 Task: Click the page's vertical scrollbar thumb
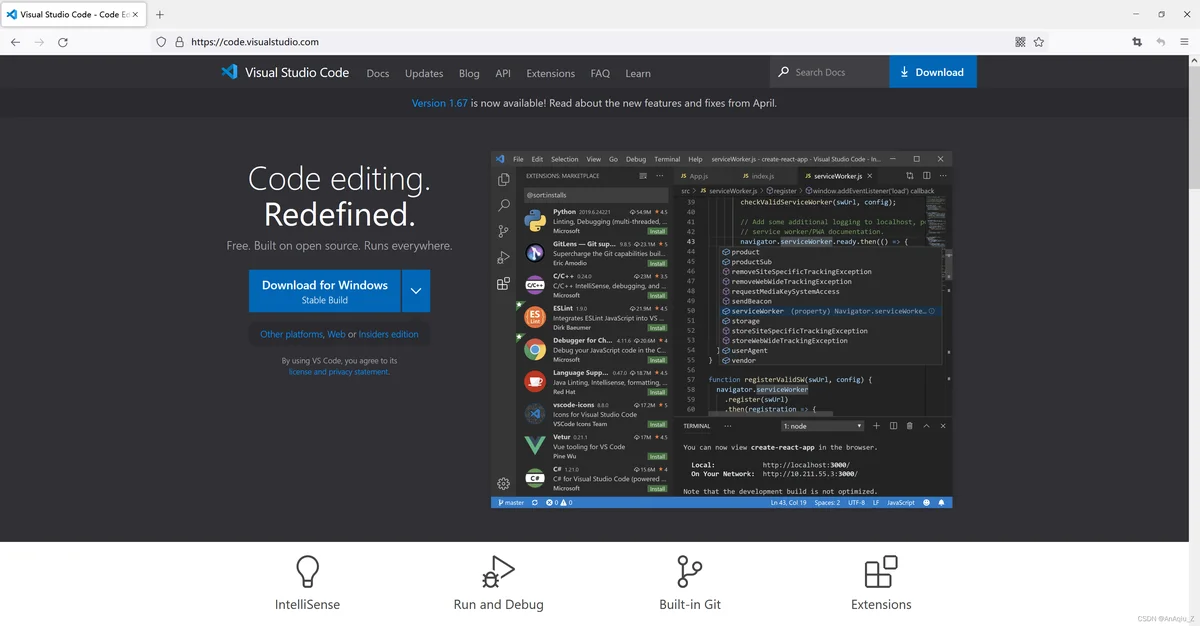pos(1193,130)
